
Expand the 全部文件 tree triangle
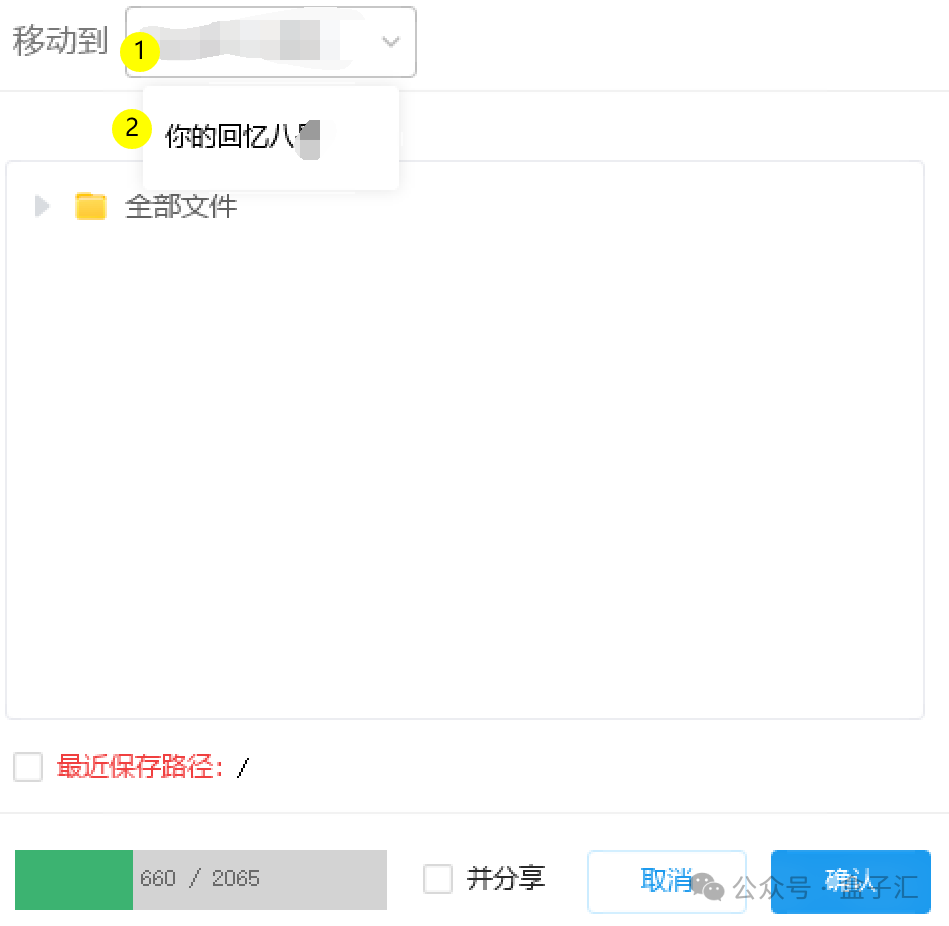[x=41, y=207]
